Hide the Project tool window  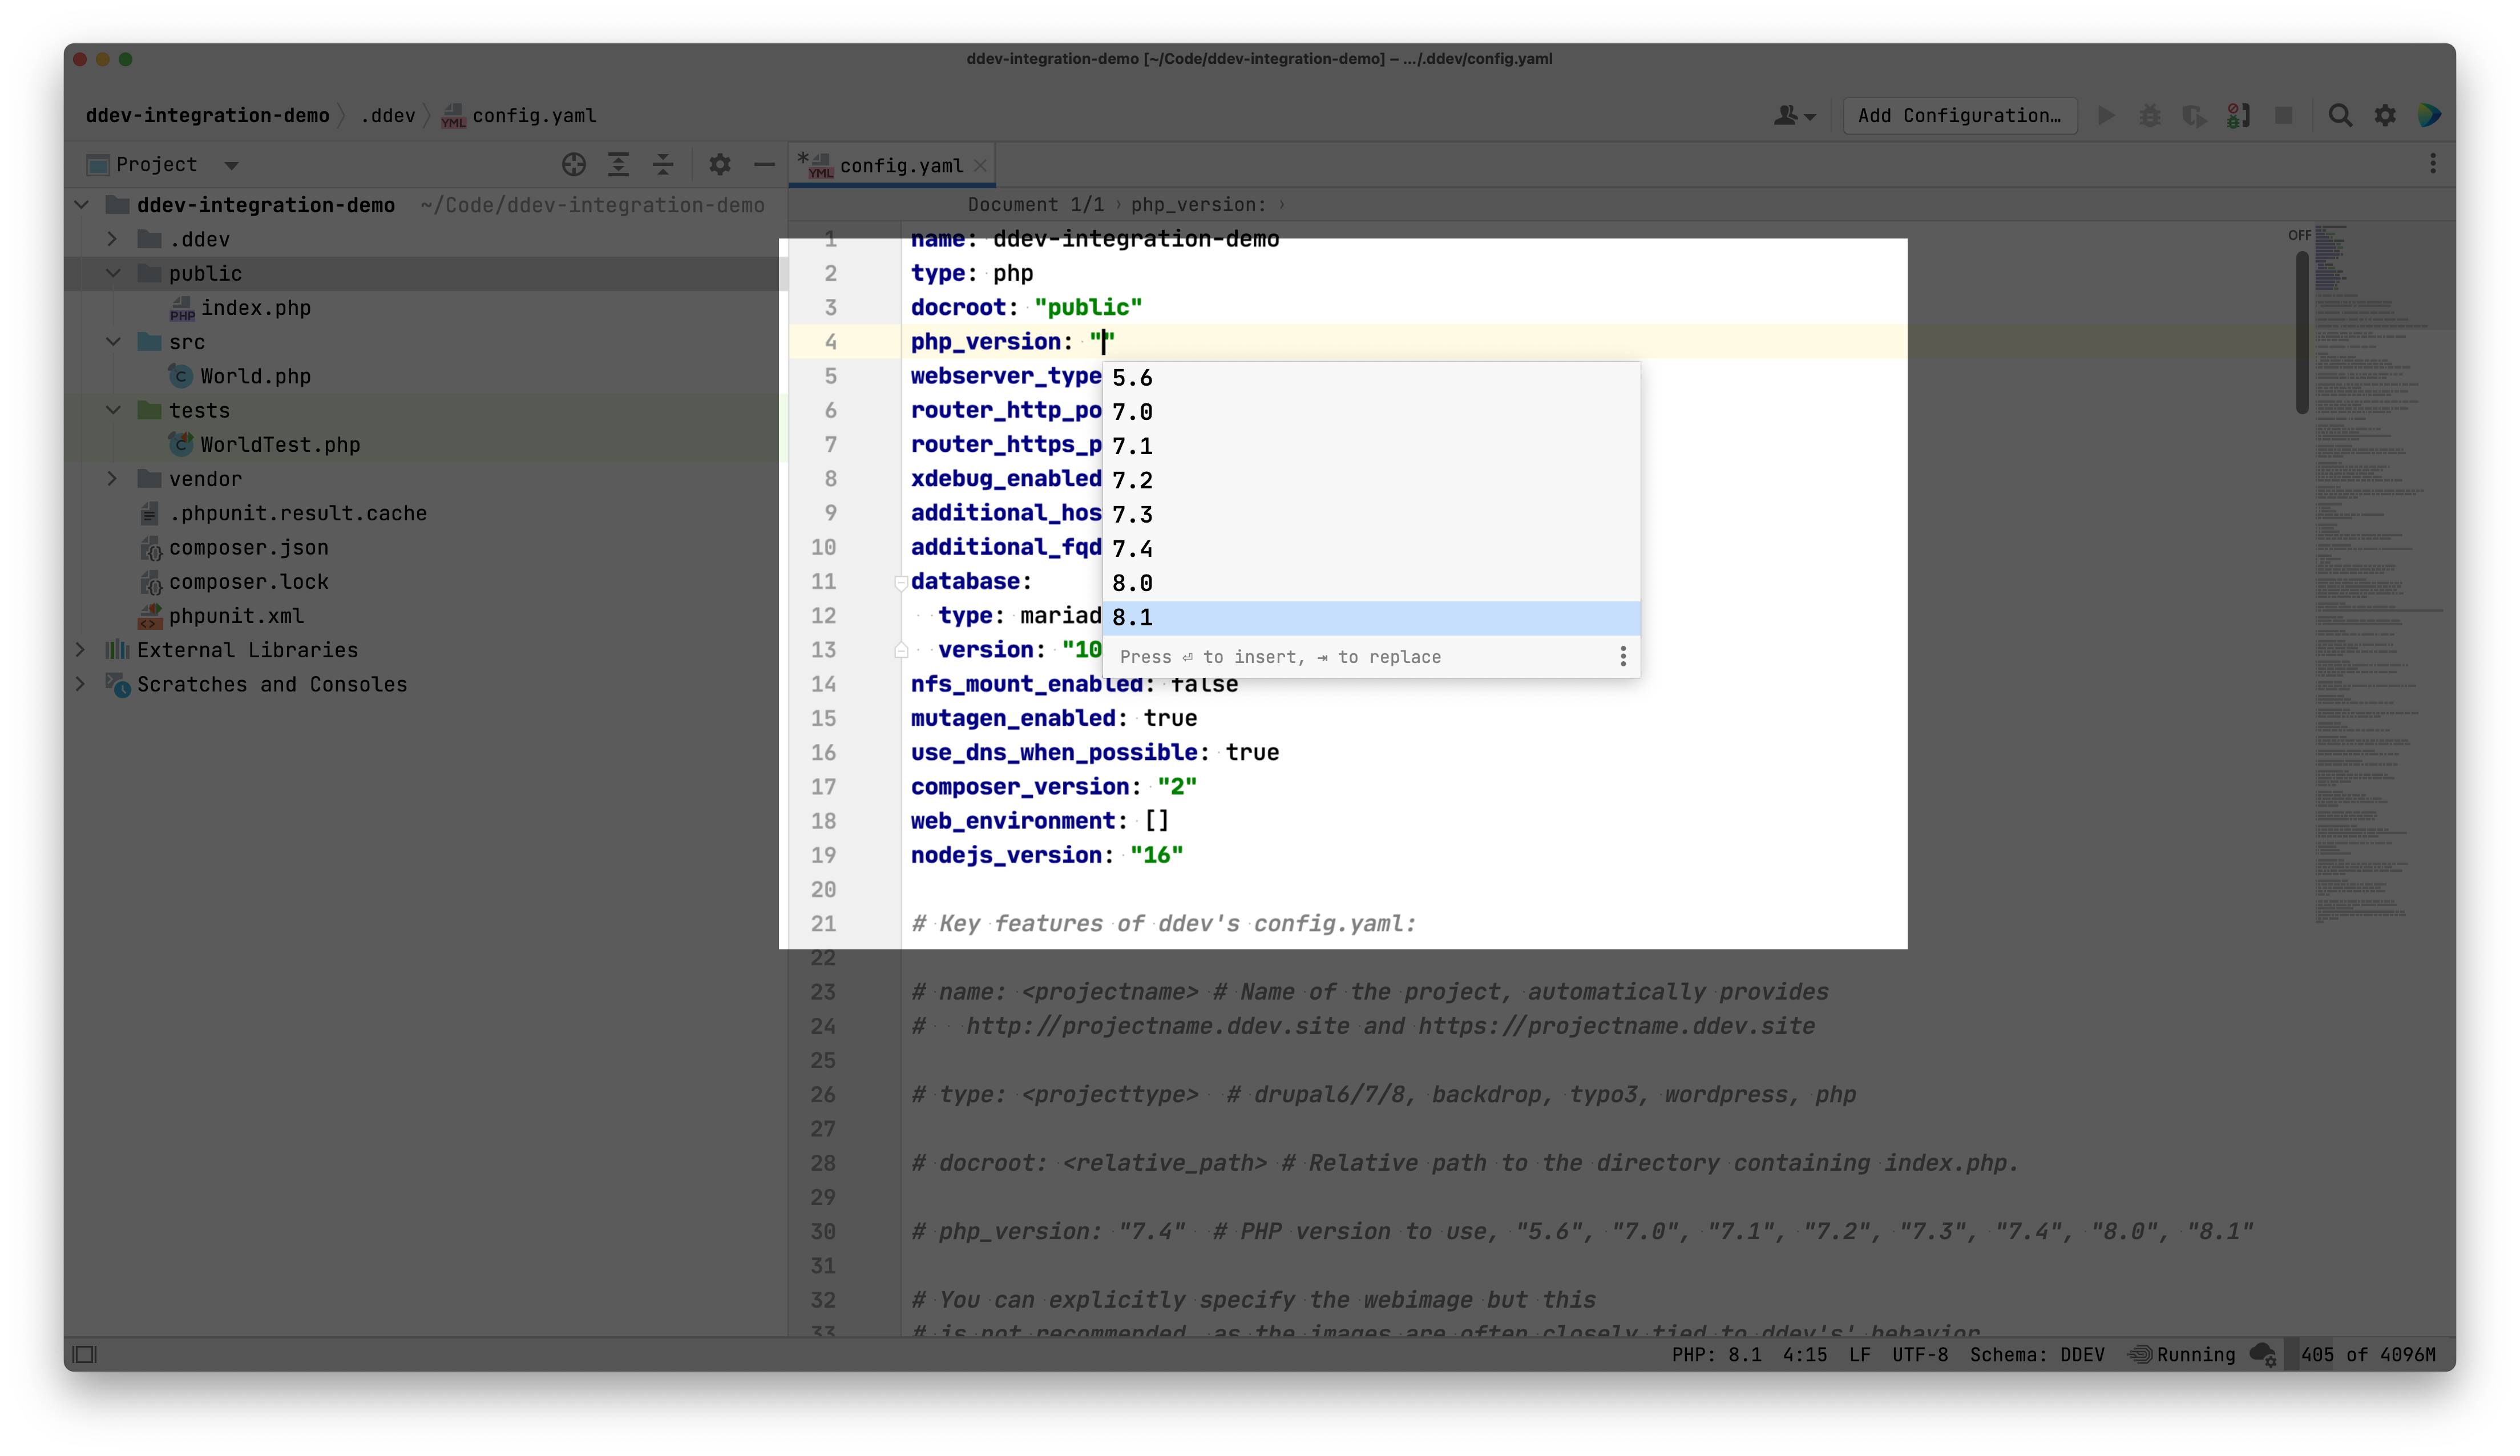tap(765, 165)
